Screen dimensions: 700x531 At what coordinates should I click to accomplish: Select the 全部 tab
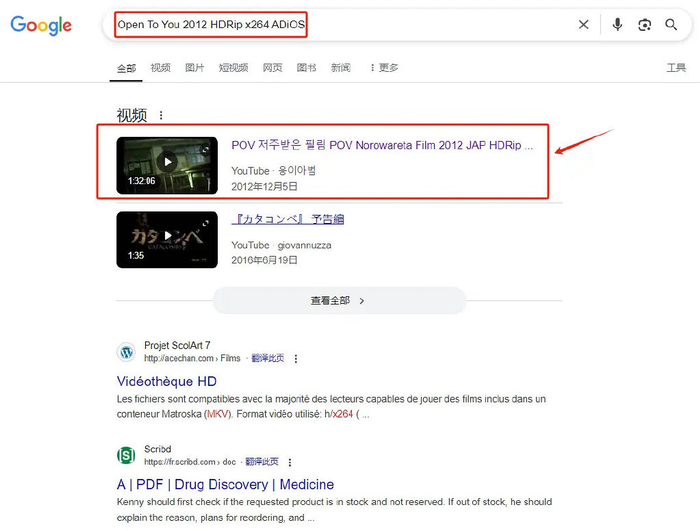[x=126, y=68]
